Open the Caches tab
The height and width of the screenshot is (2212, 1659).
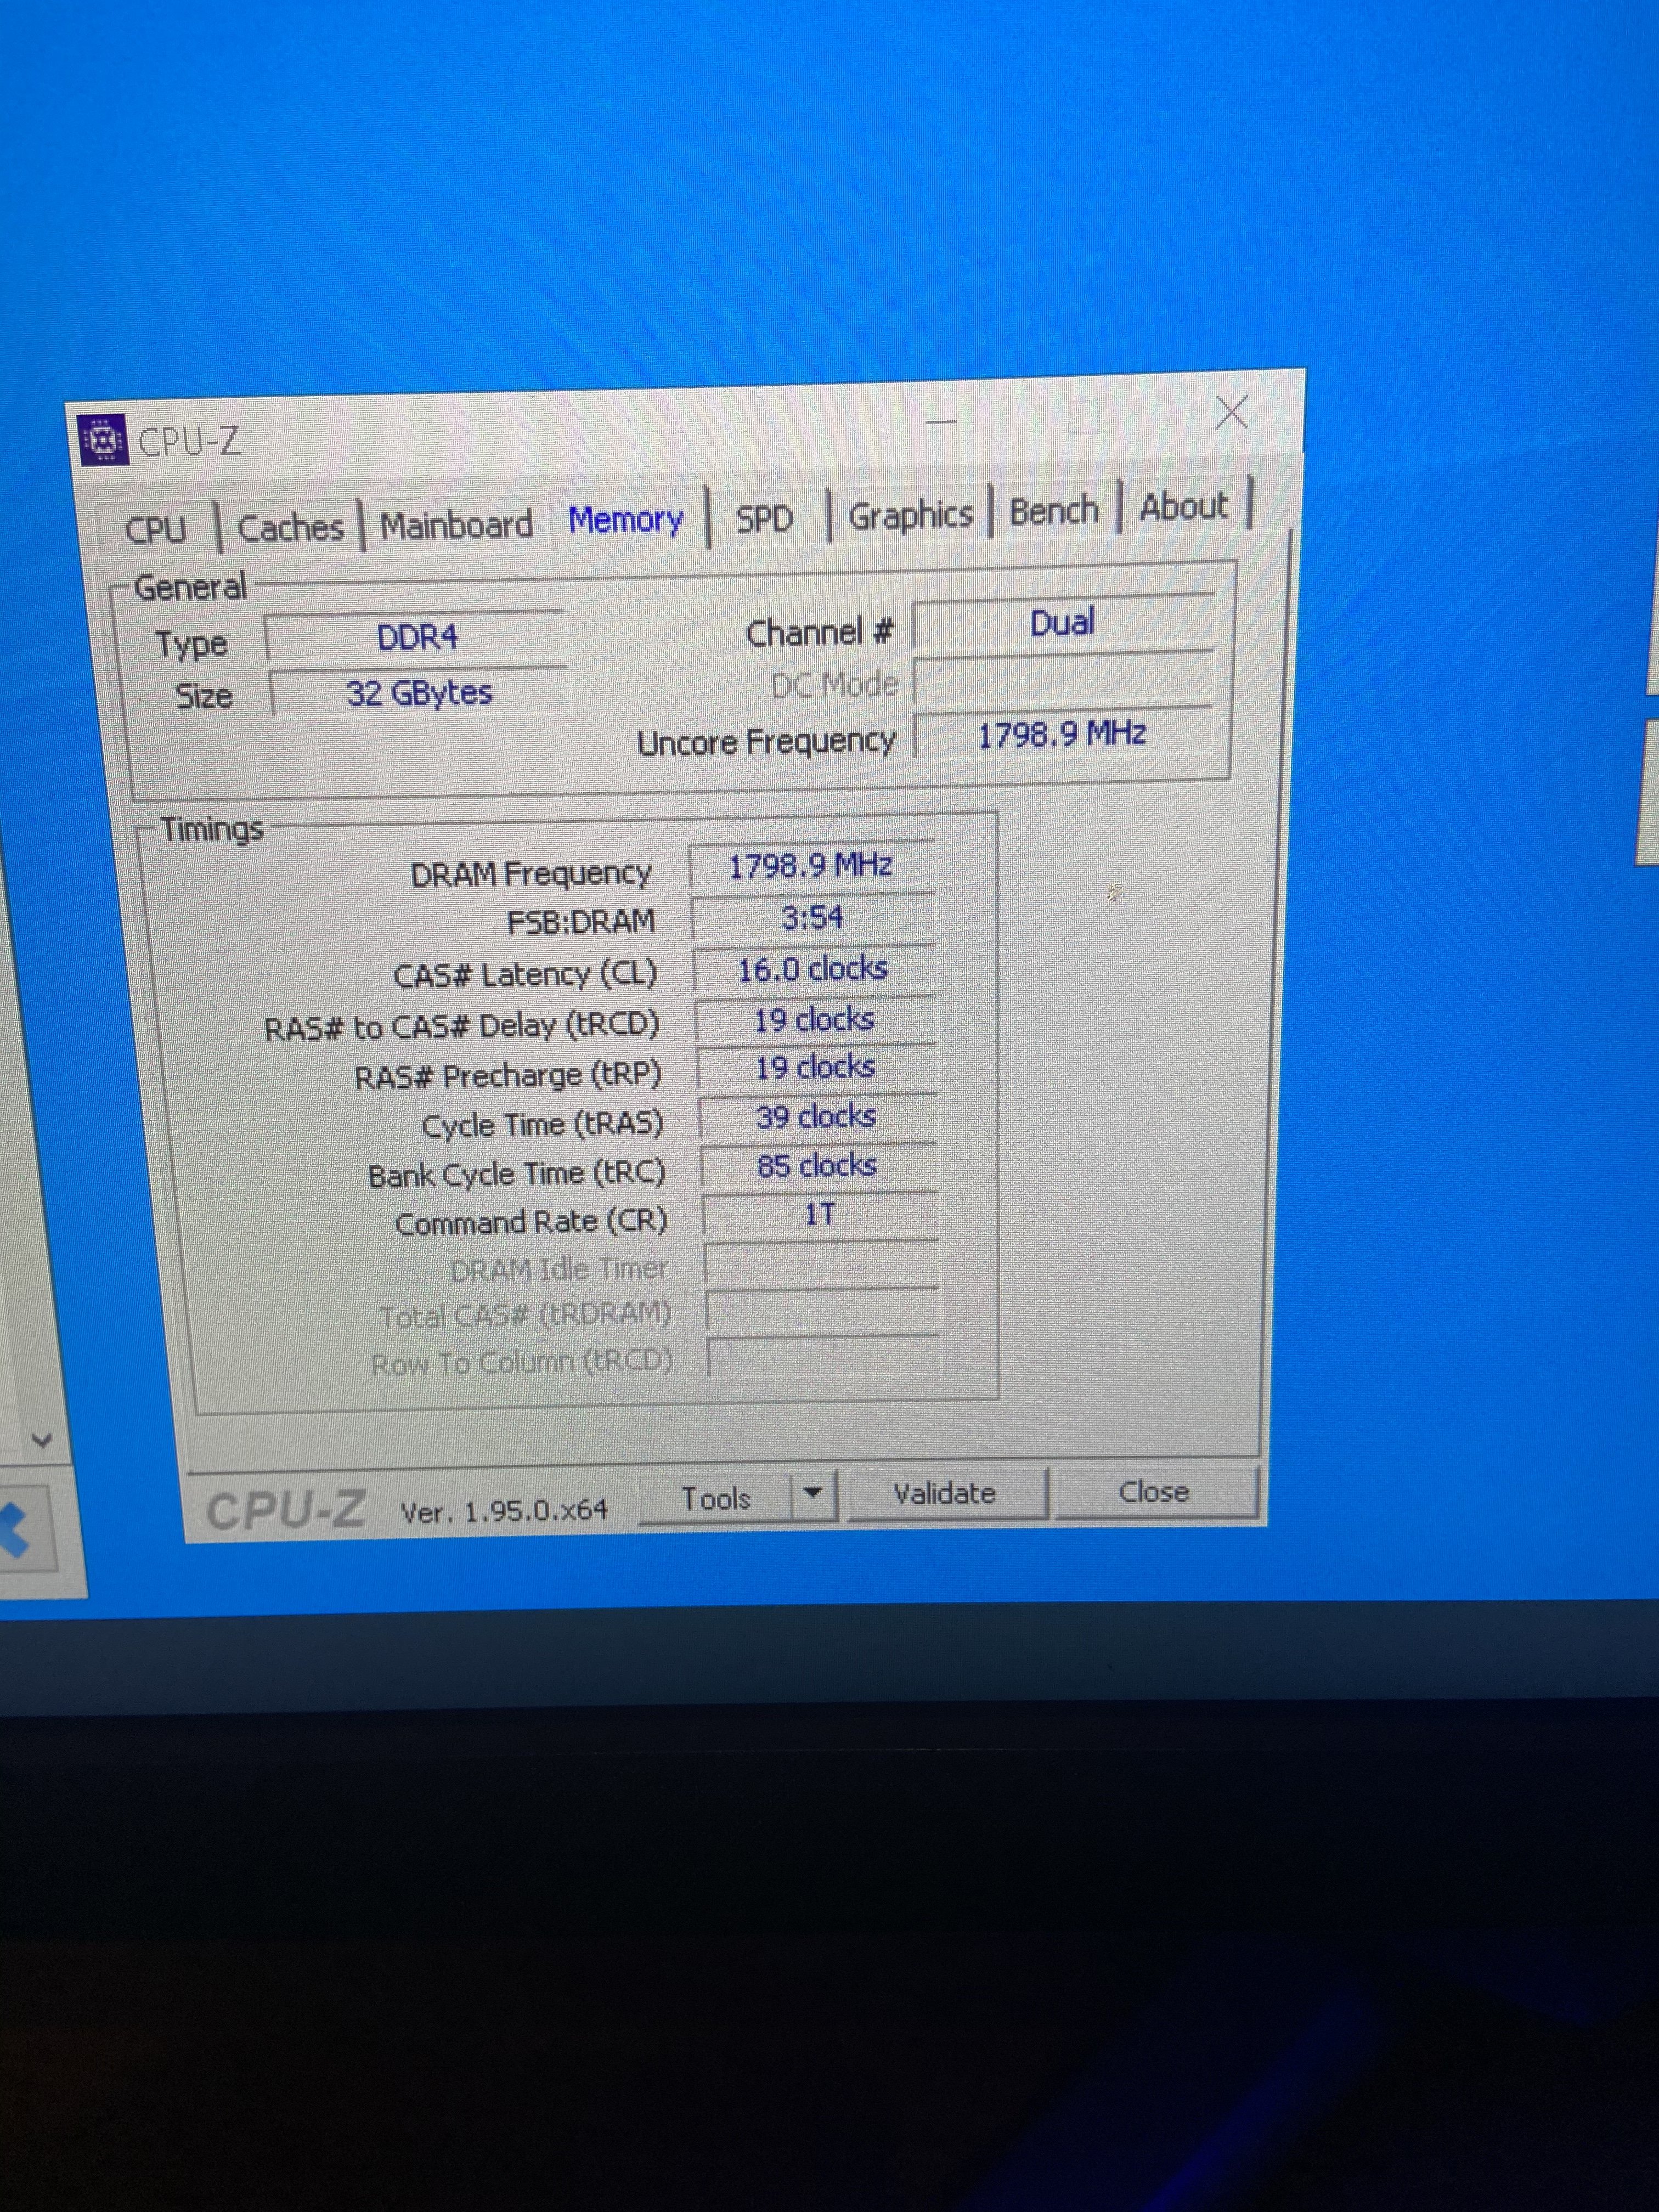coord(290,527)
